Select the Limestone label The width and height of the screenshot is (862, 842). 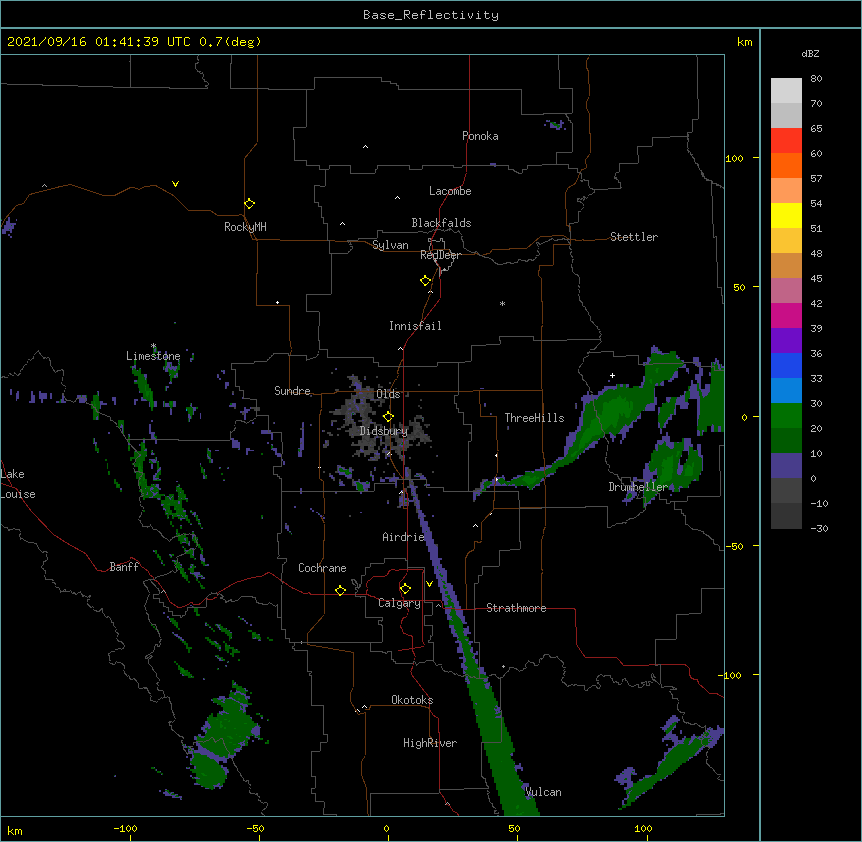pyautogui.click(x=153, y=356)
